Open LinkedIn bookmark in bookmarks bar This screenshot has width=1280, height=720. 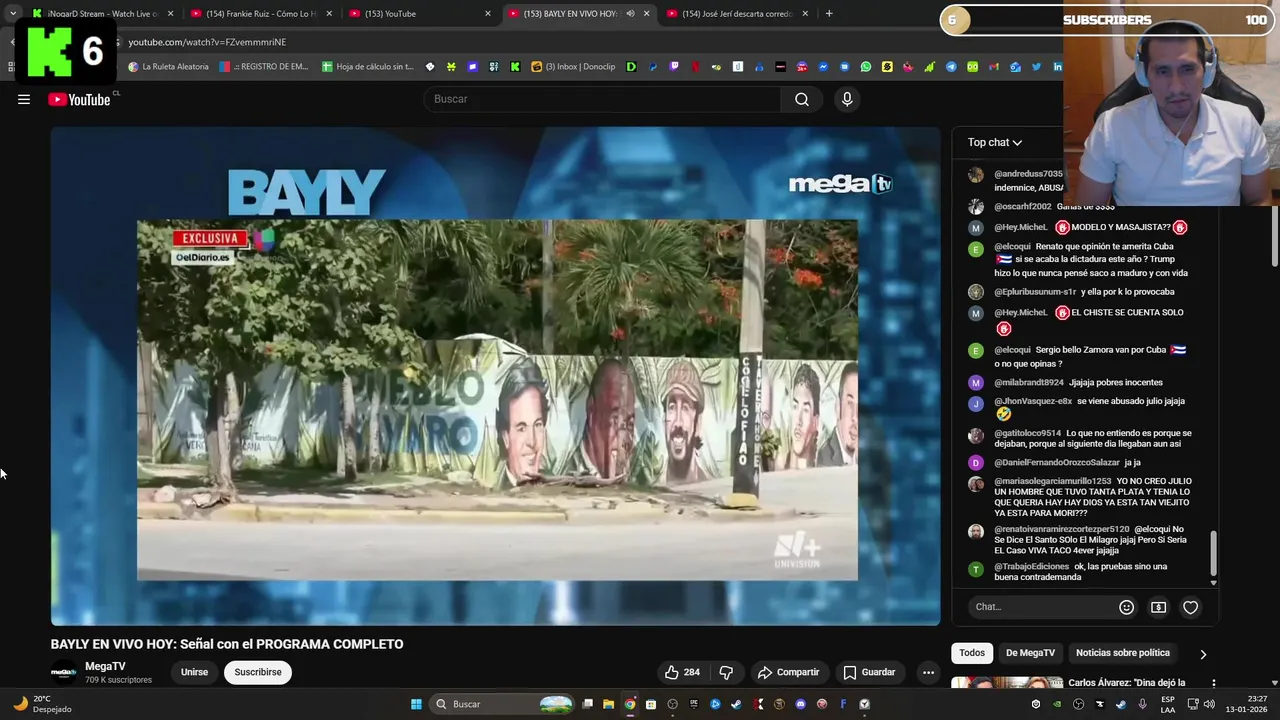point(1057,67)
